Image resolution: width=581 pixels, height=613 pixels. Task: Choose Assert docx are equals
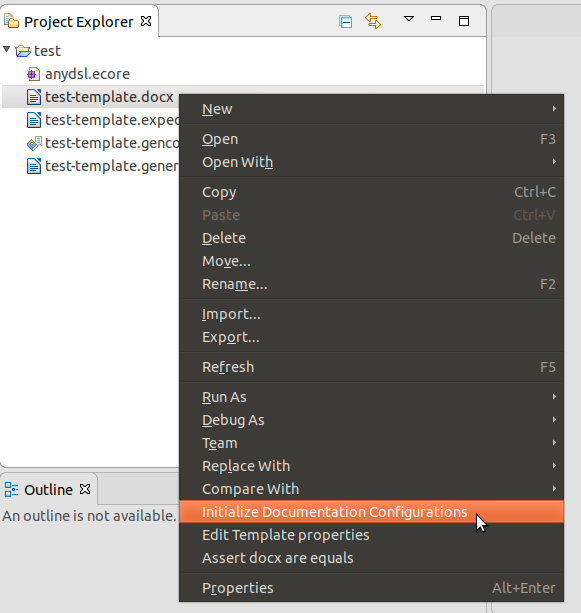(371, 558)
